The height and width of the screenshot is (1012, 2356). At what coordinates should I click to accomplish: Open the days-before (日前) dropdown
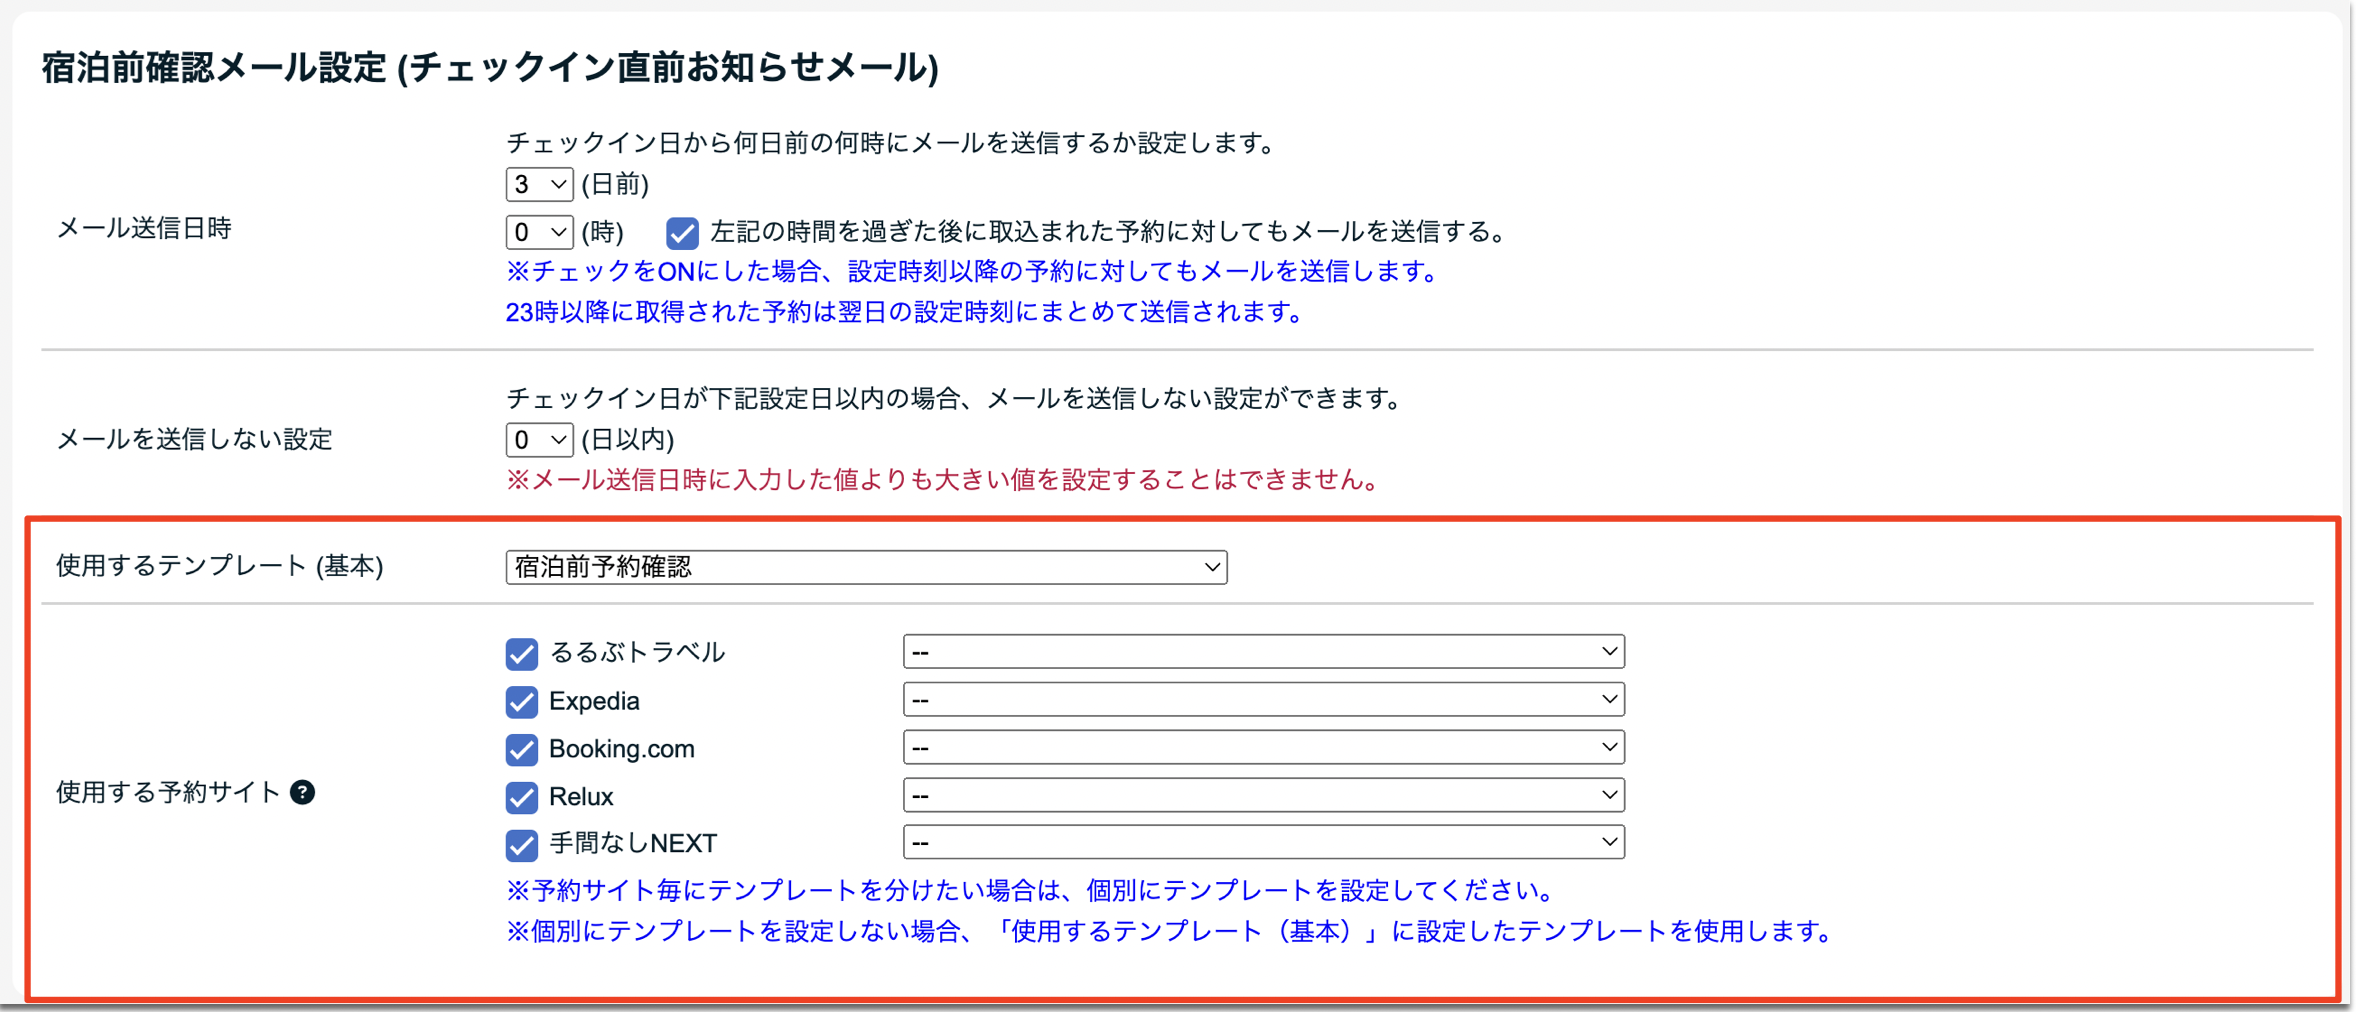[x=539, y=184]
